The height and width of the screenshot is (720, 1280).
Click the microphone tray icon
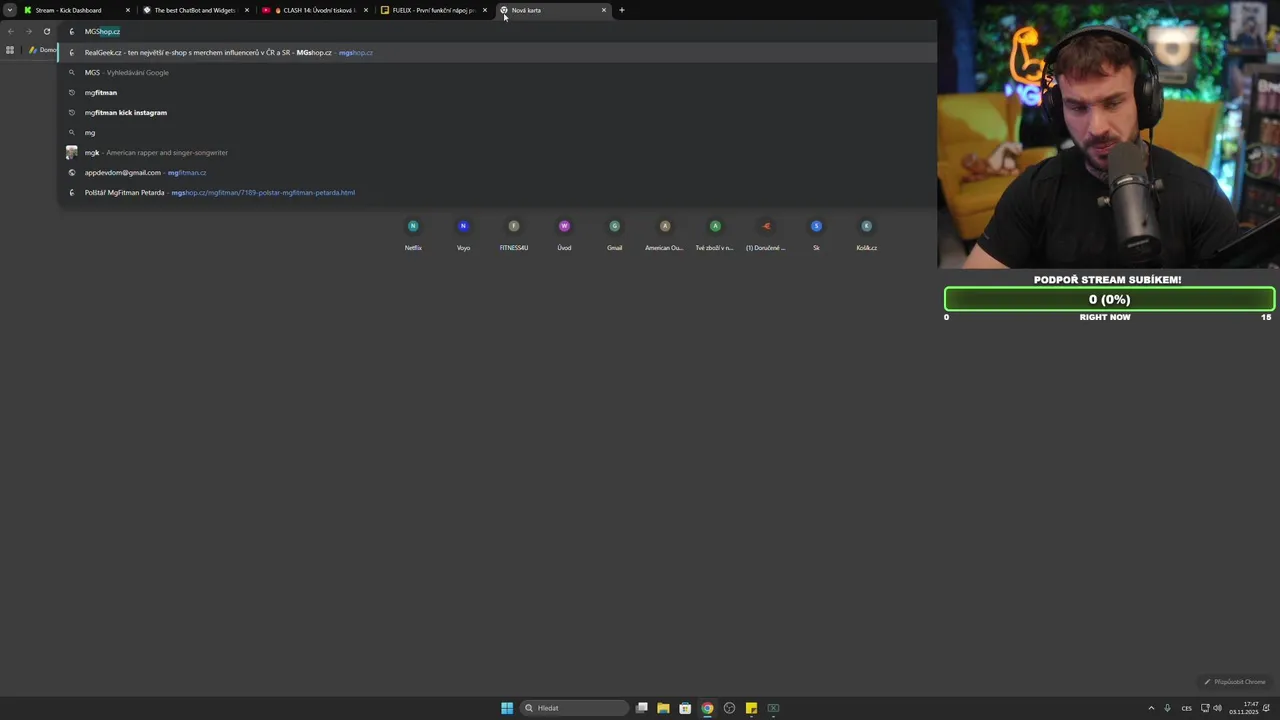pyautogui.click(x=1167, y=708)
